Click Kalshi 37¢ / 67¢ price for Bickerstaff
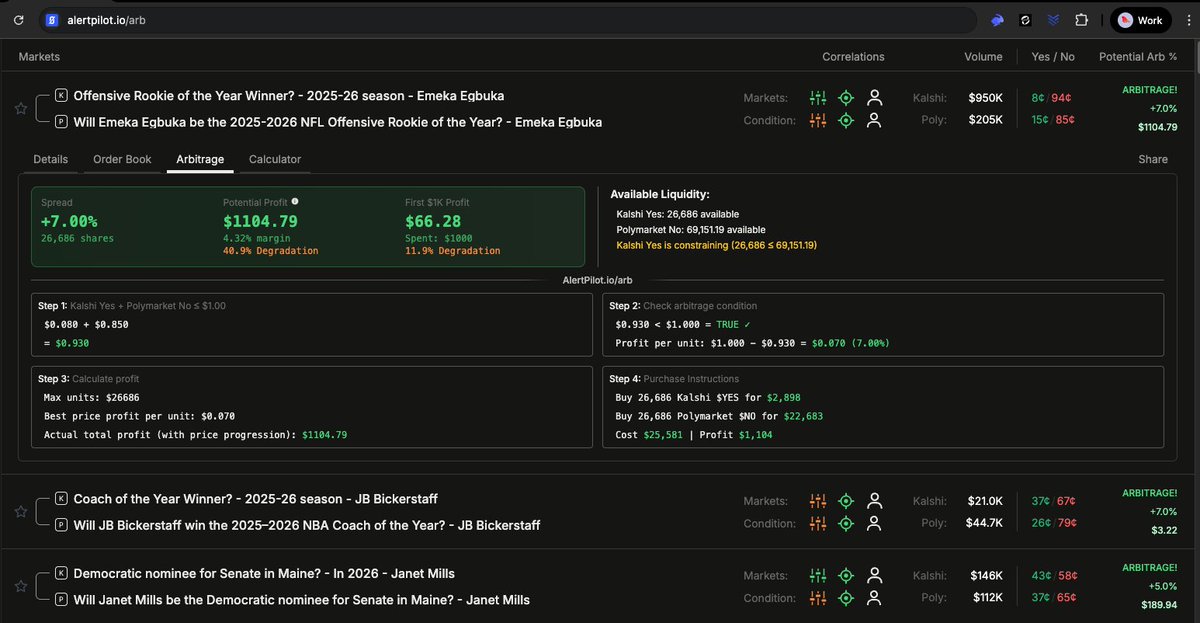 pyautogui.click(x=1053, y=501)
